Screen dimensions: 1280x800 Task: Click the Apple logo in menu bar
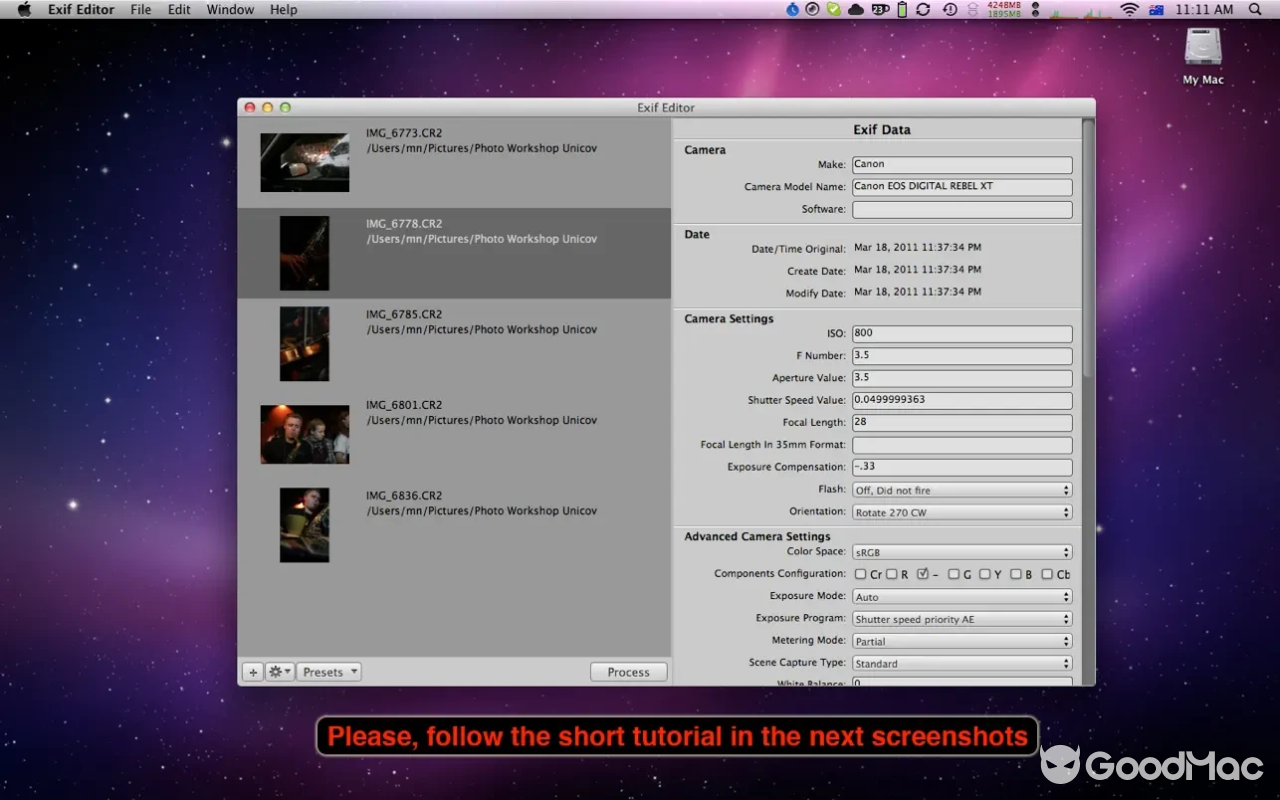23,9
